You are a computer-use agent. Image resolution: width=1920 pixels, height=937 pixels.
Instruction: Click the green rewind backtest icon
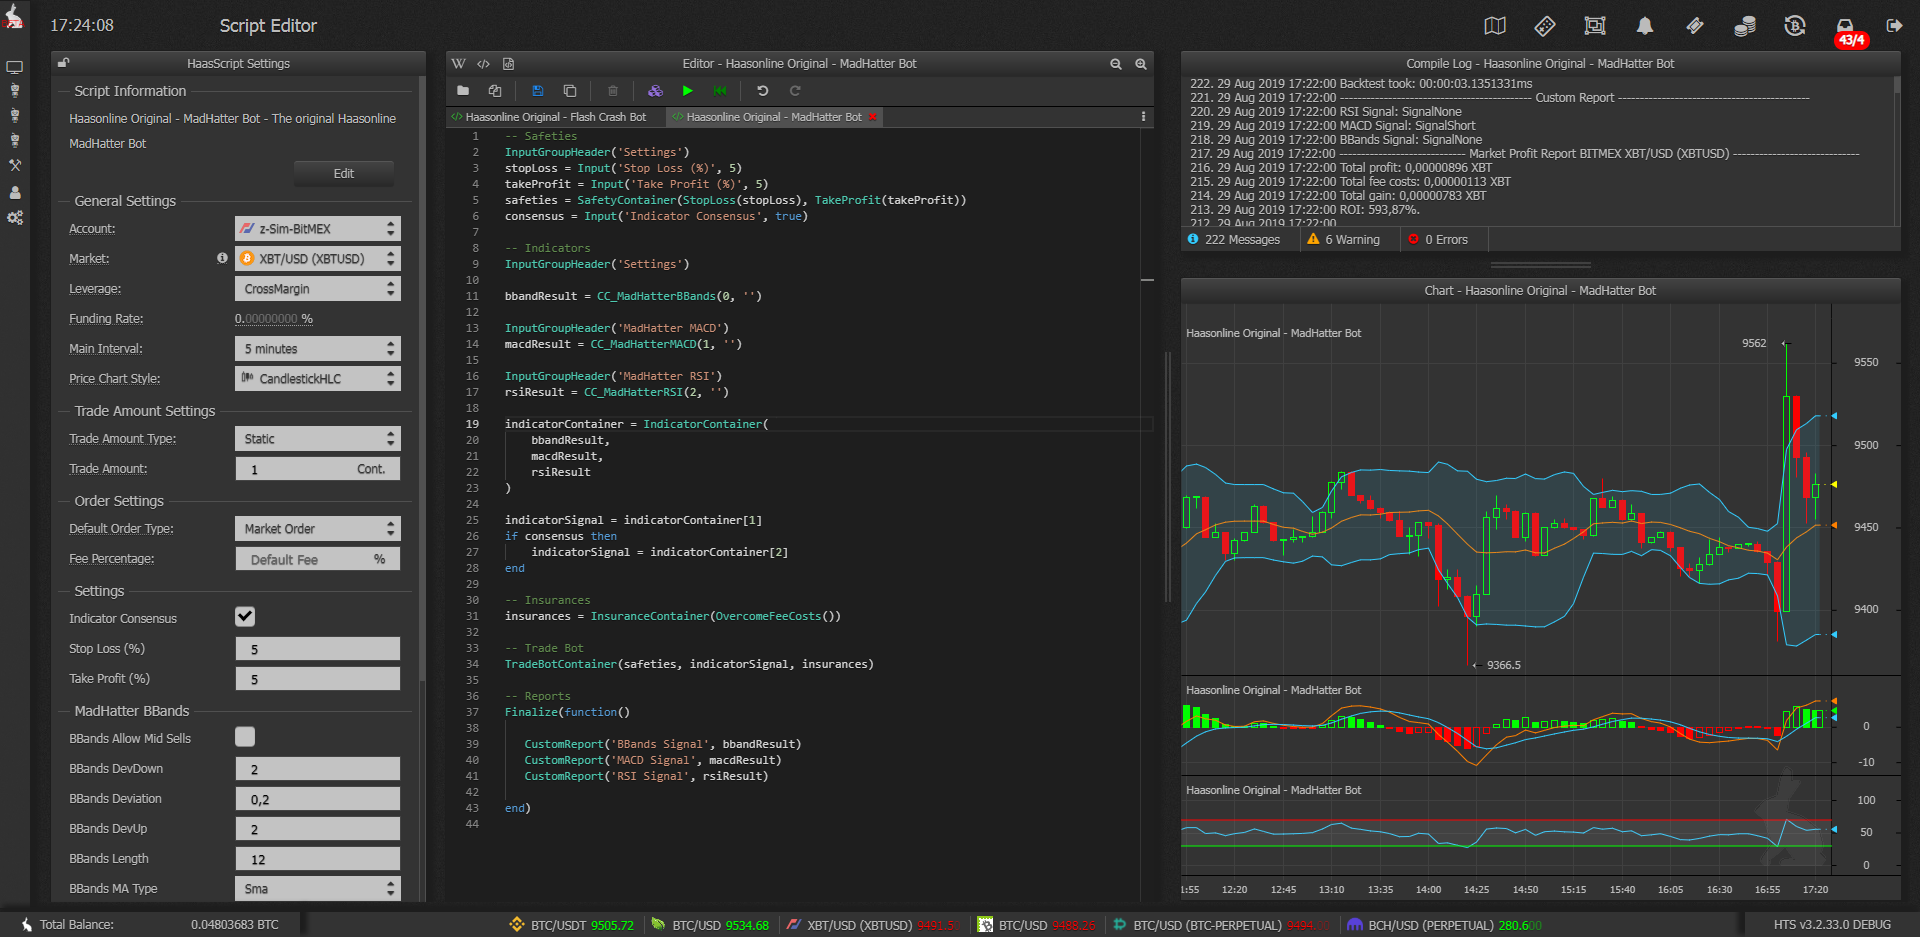pos(720,91)
